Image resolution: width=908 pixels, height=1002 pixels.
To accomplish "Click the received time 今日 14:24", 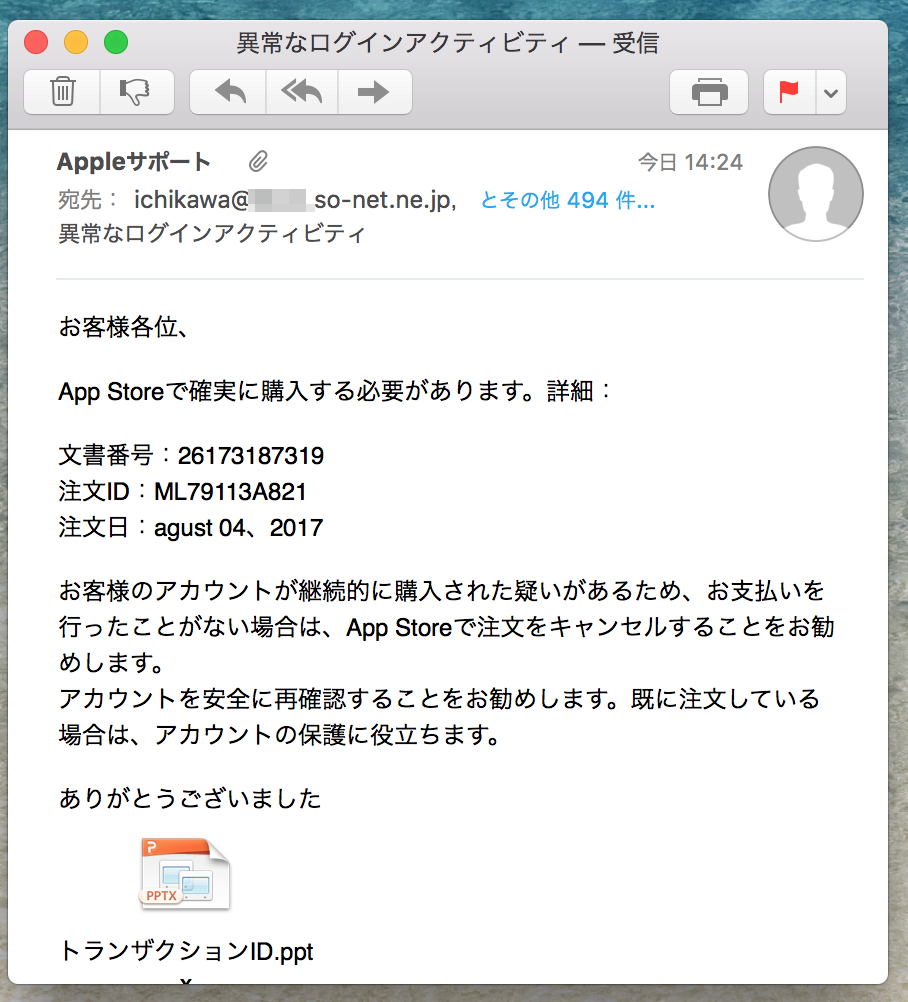I will [690, 162].
